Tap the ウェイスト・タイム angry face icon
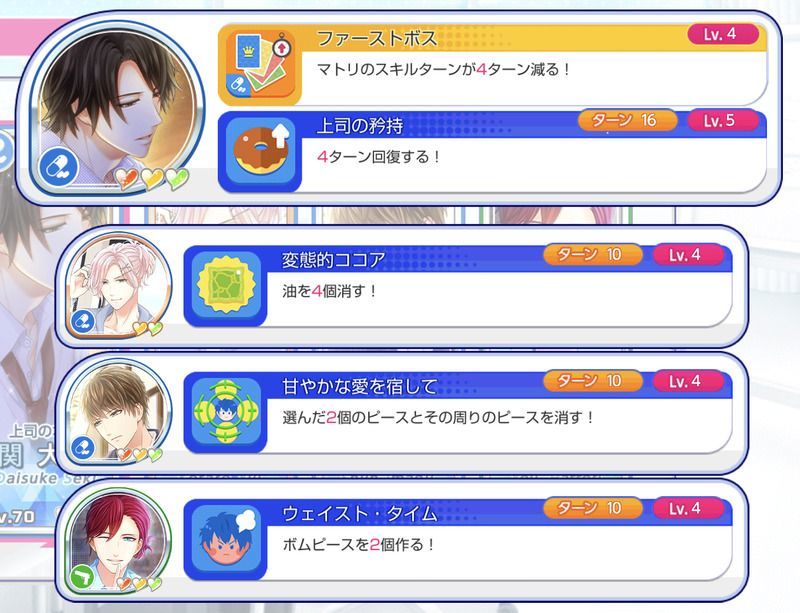This screenshot has width=800, height=613. point(226,538)
